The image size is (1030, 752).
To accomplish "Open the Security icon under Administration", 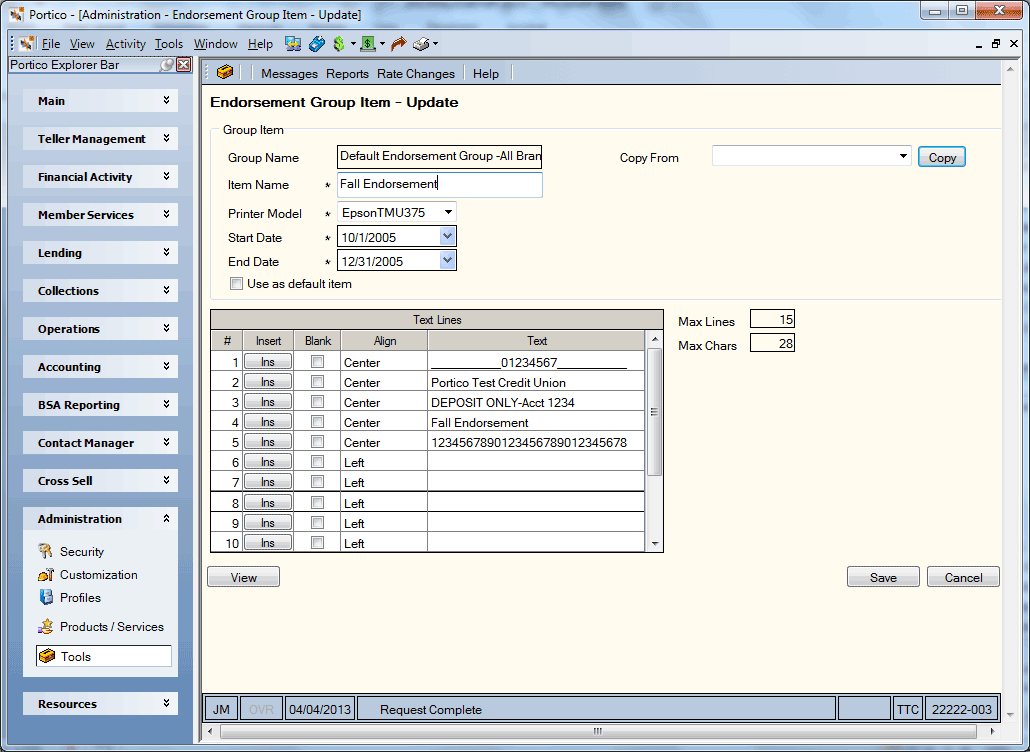I will click(45, 551).
